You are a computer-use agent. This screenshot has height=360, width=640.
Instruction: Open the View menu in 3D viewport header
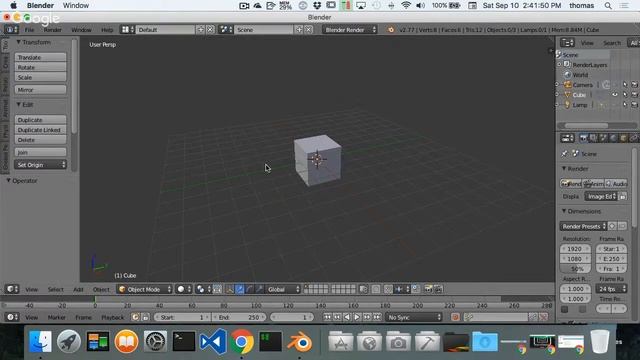pyautogui.click(x=31, y=289)
